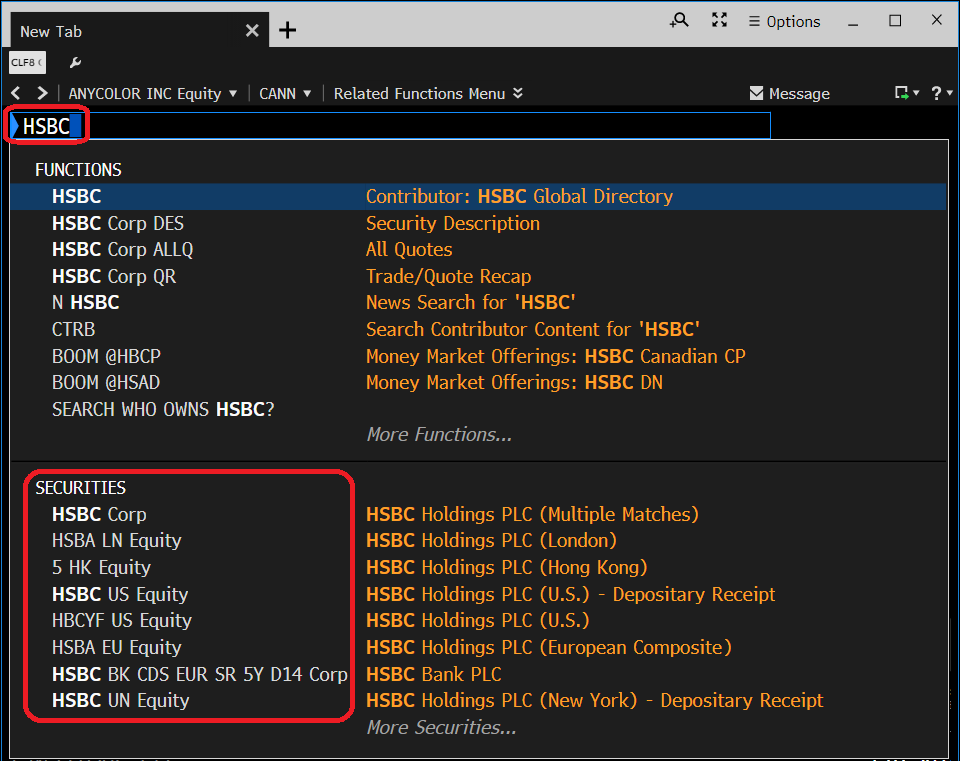Select HSBC BK CDS EUR SR 5Y security

(x=200, y=674)
